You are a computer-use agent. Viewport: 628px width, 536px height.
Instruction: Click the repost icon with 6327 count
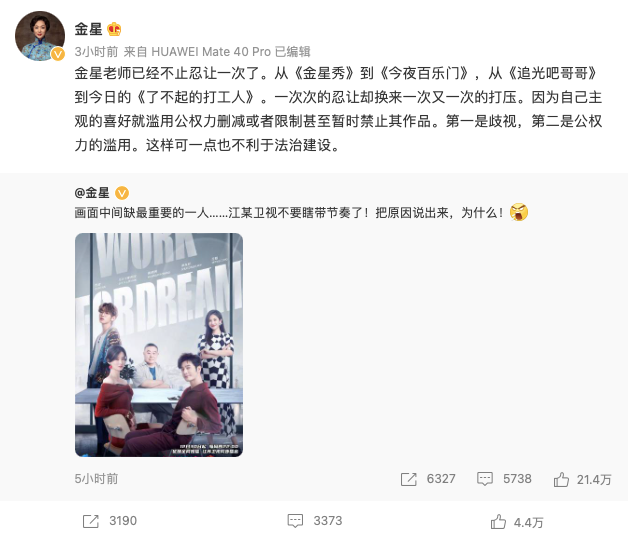click(x=409, y=479)
